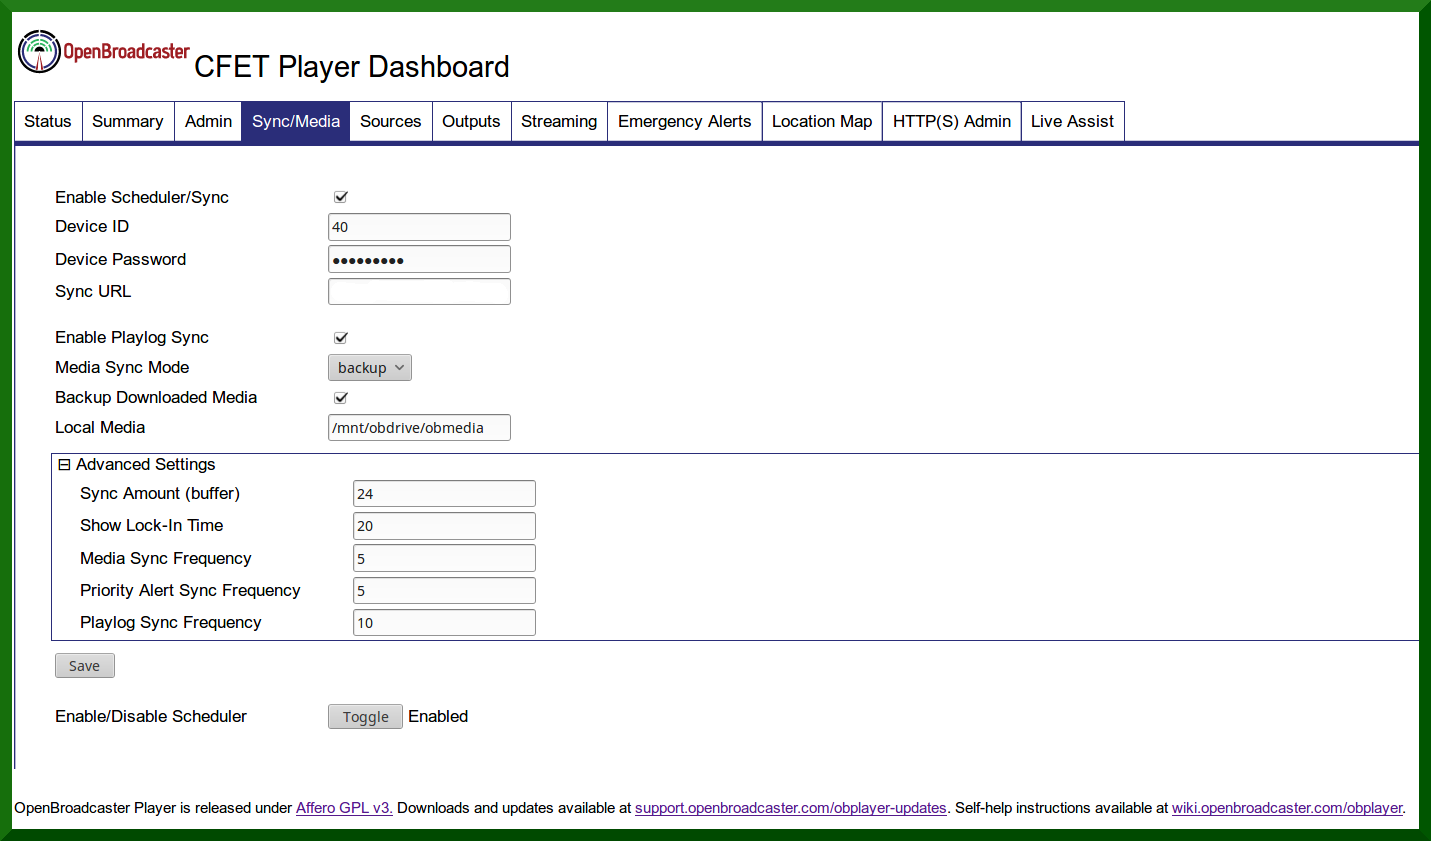Go to the Sources tab

point(391,121)
